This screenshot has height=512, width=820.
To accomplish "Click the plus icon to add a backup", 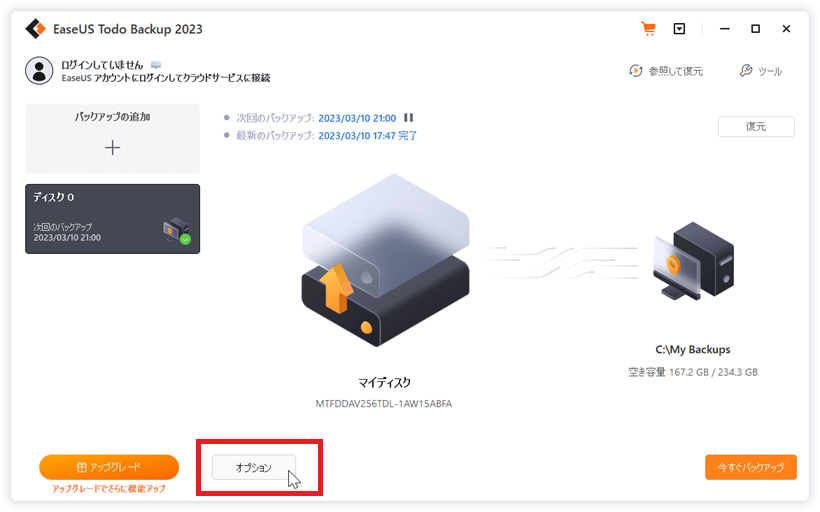I will point(112,147).
